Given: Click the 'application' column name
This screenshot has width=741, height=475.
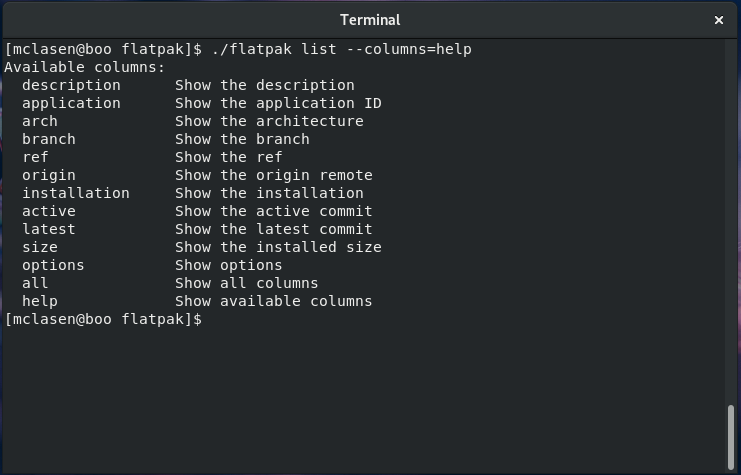Looking at the screenshot, I should point(71,103).
